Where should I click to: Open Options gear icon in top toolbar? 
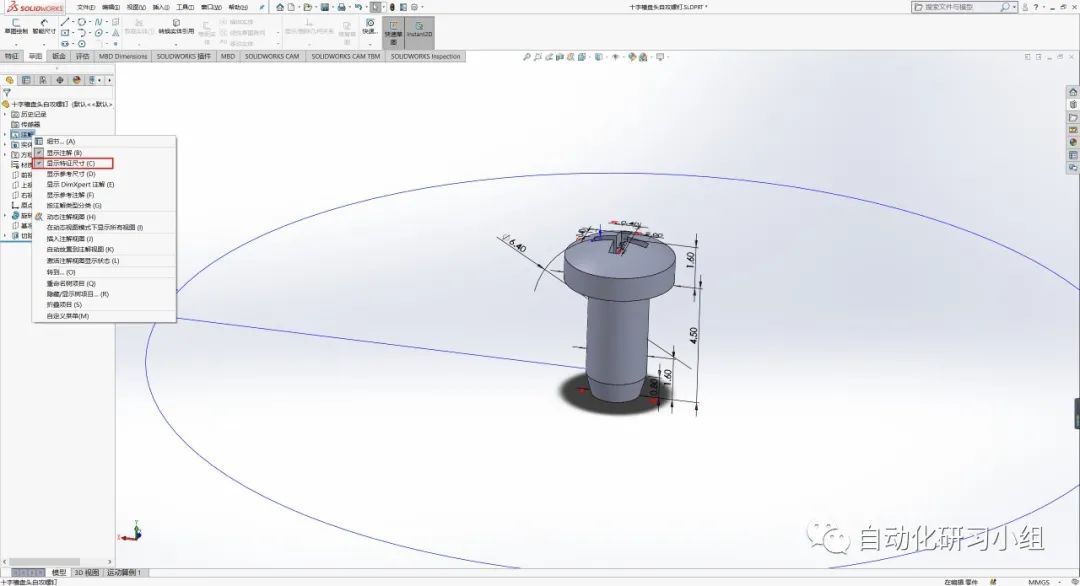415,7
